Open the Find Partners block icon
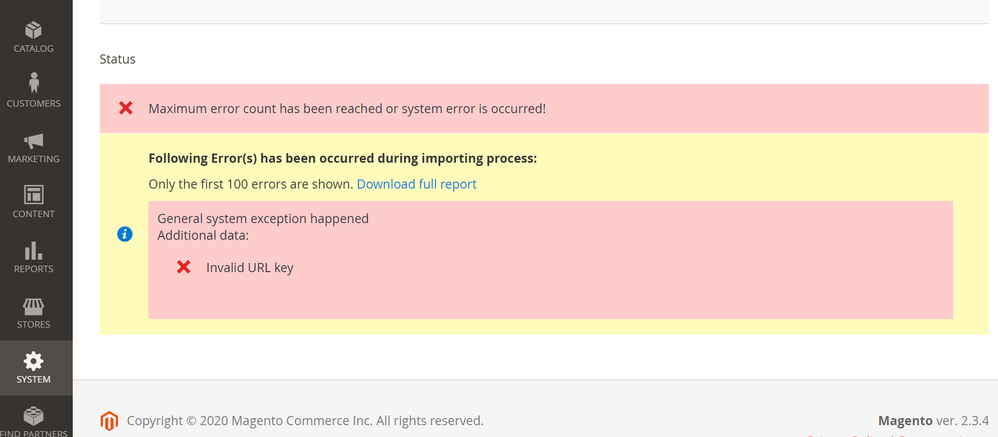 33,416
